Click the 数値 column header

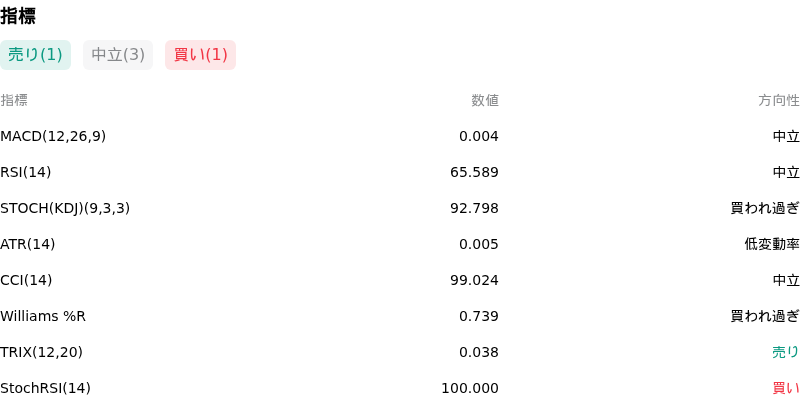485,101
